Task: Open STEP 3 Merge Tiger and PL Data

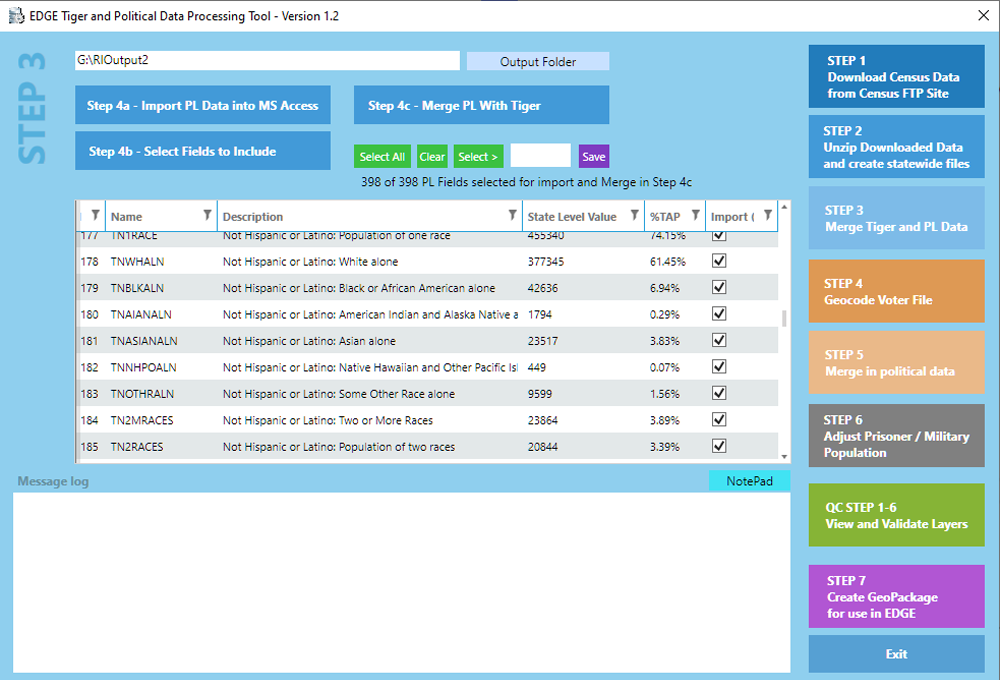Action: point(896,218)
